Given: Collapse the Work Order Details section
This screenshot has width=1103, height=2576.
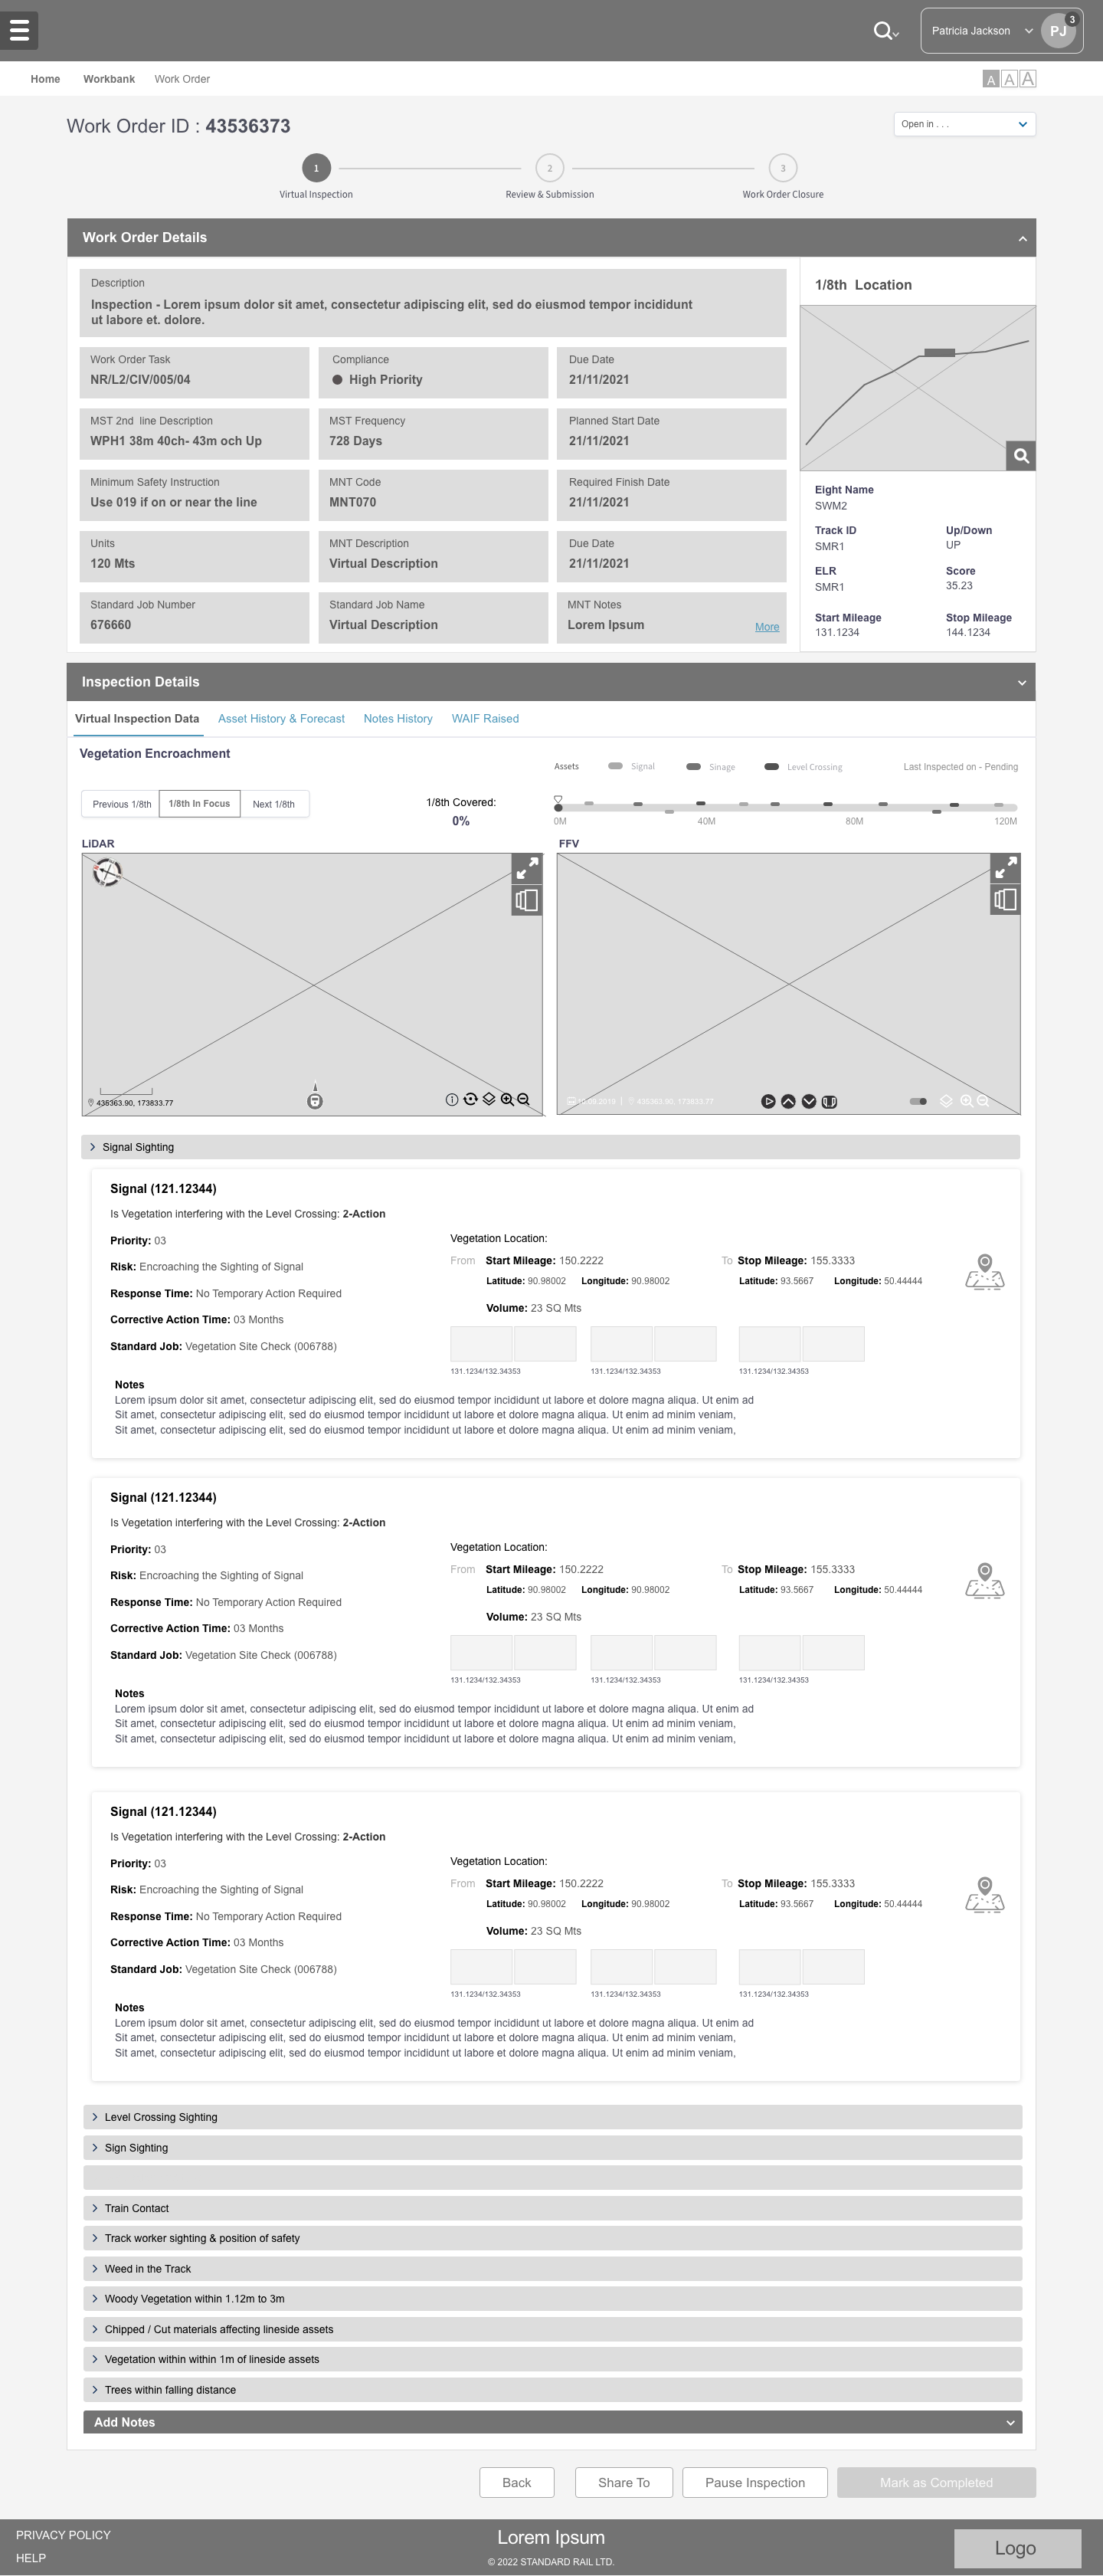Looking at the screenshot, I should pyautogui.click(x=1022, y=239).
